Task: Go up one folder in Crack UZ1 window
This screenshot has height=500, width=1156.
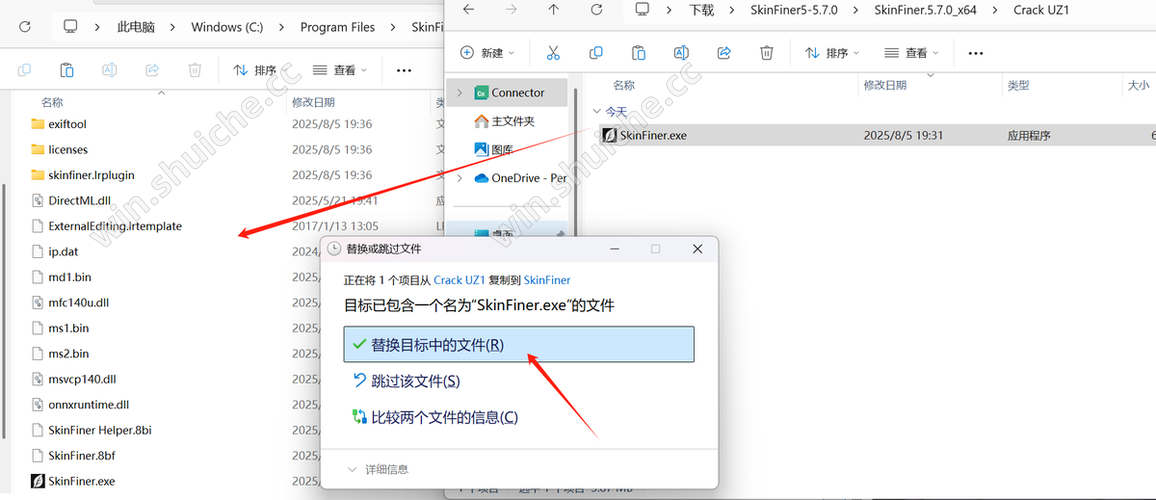Action: 554,10
